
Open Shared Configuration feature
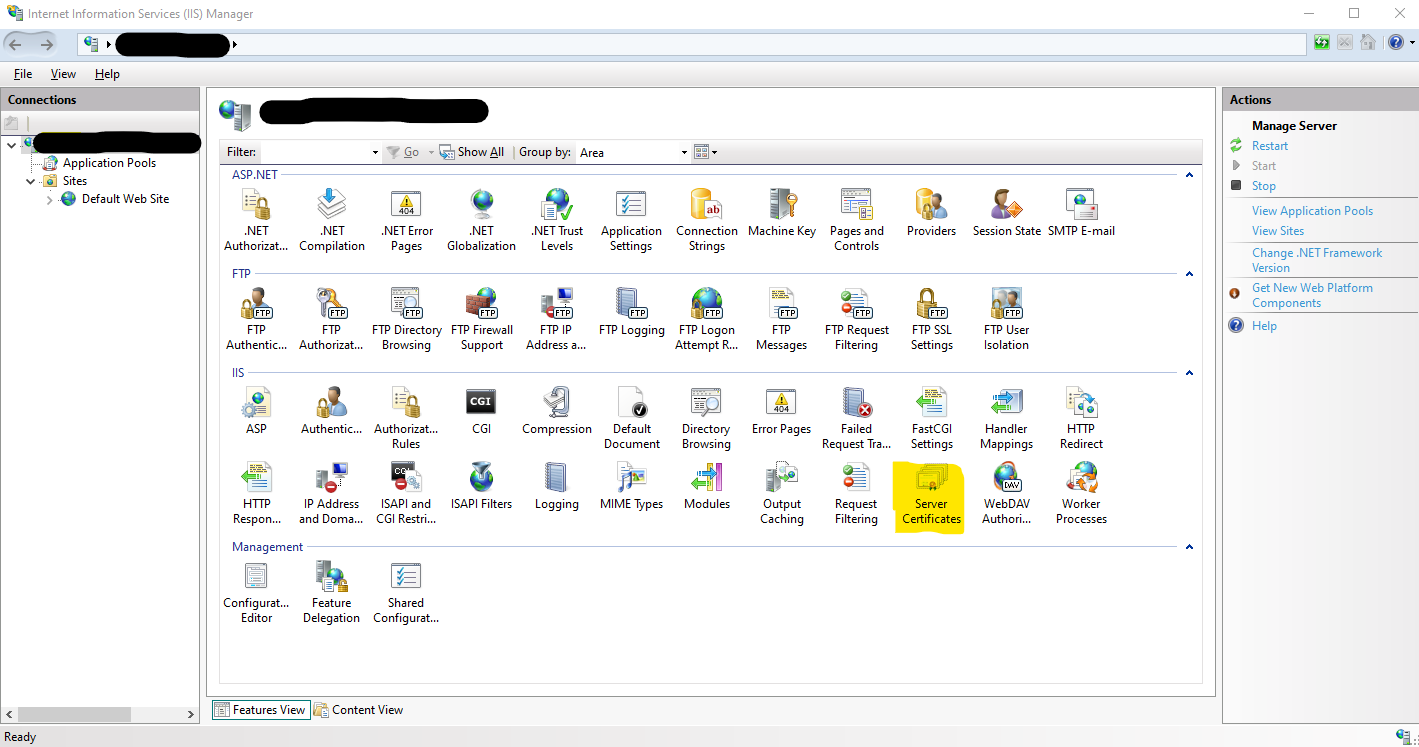point(406,592)
